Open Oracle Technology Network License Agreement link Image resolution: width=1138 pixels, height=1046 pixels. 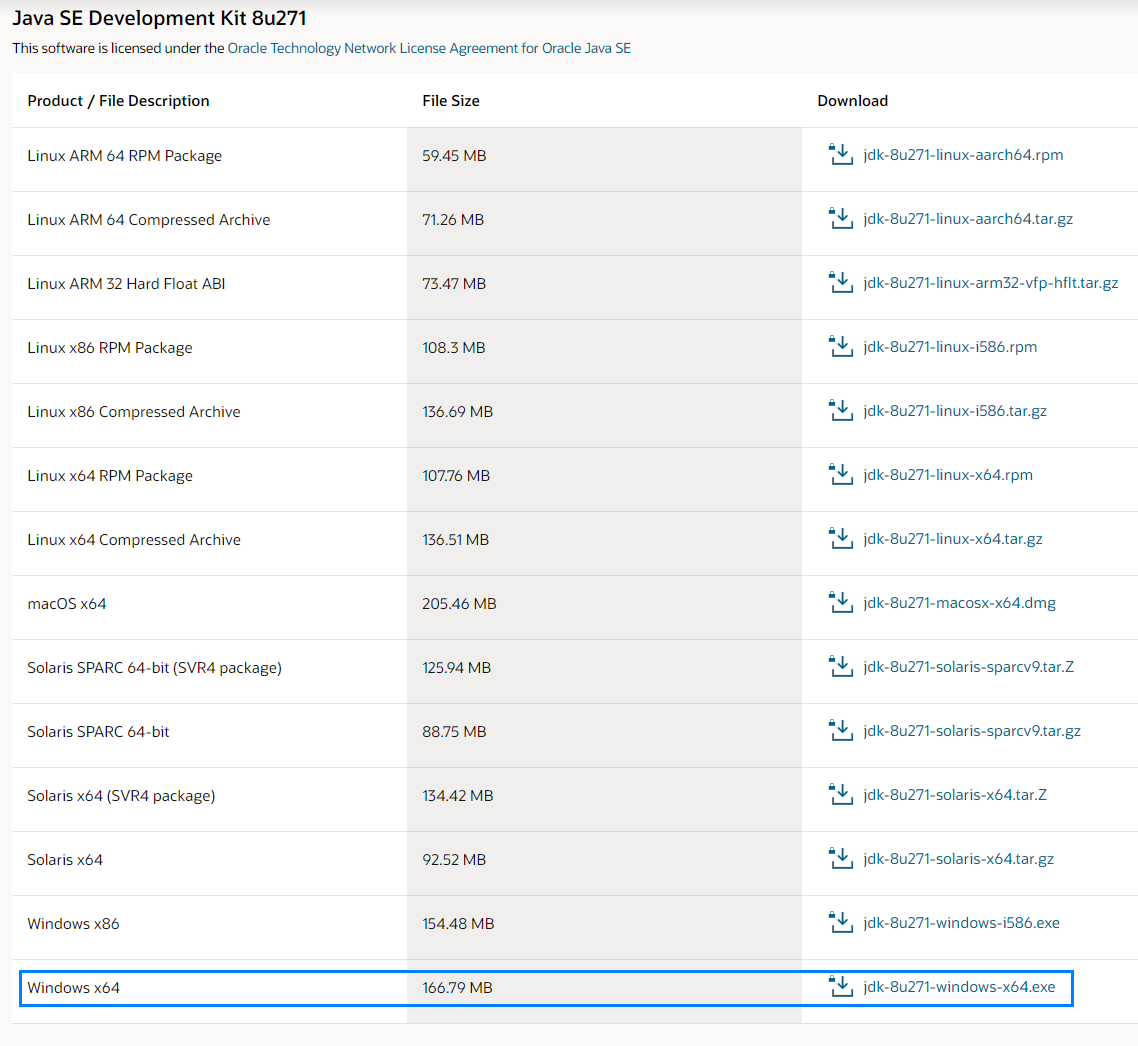[429, 48]
